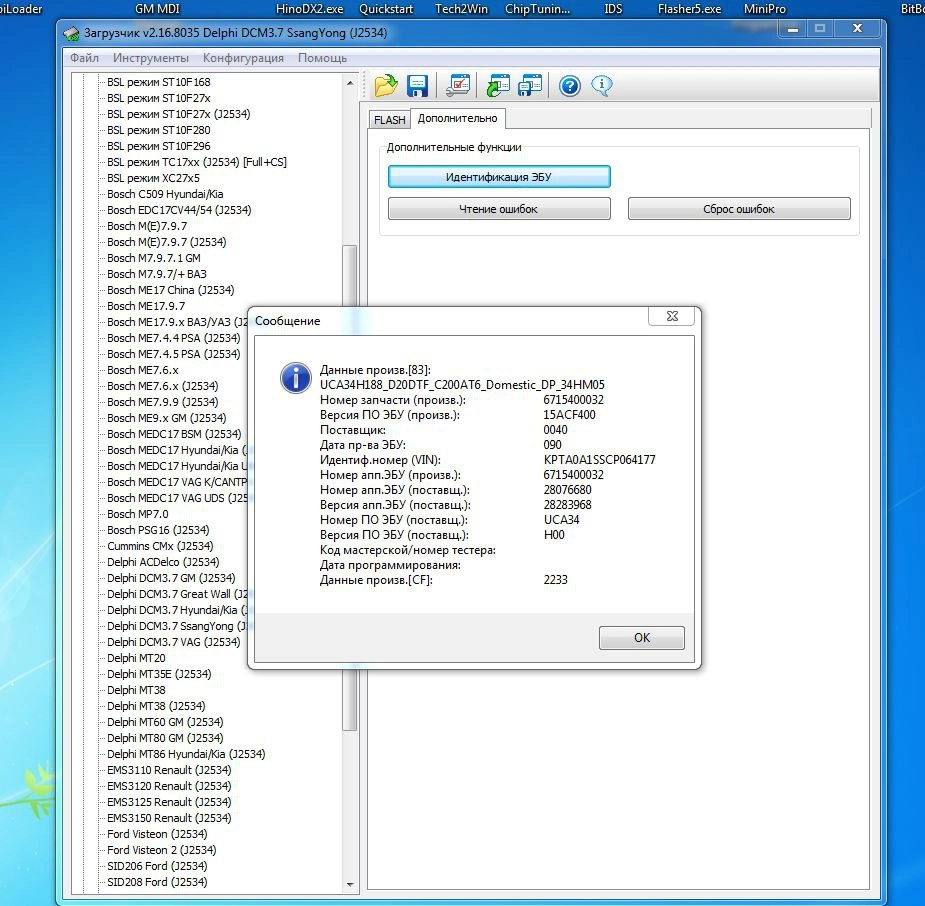Select EMS3150 Renault (J2534) entry
Viewport: 925px width, 906px height.
click(169, 818)
